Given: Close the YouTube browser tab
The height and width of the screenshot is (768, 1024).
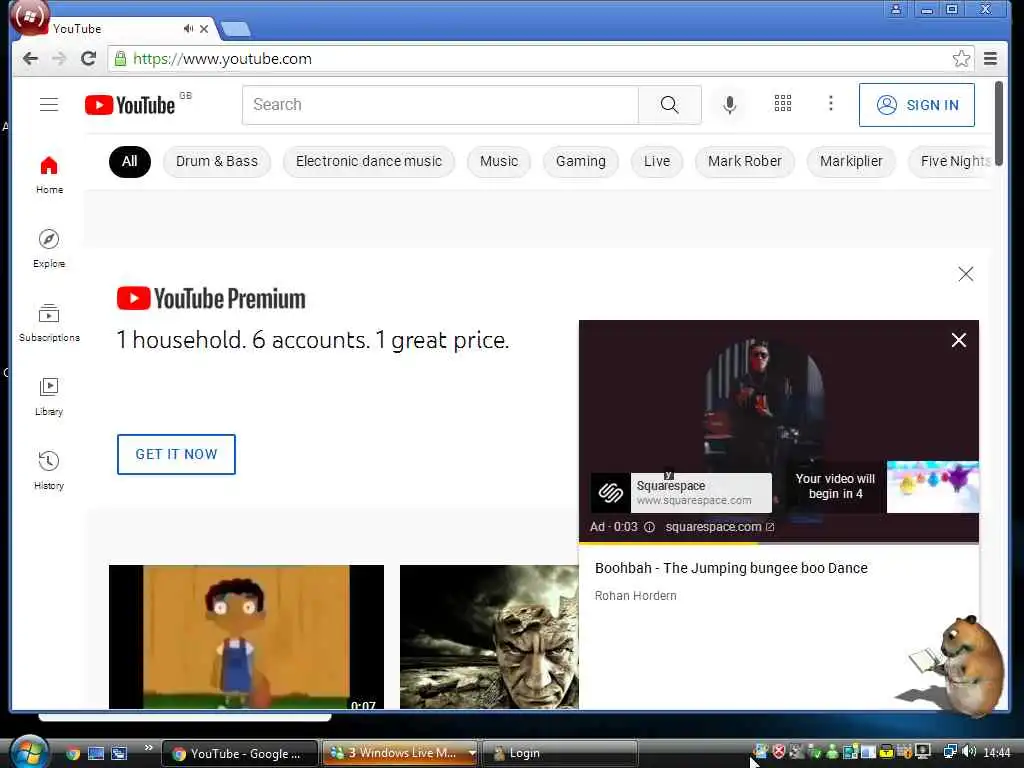Looking at the screenshot, I should coord(204,29).
